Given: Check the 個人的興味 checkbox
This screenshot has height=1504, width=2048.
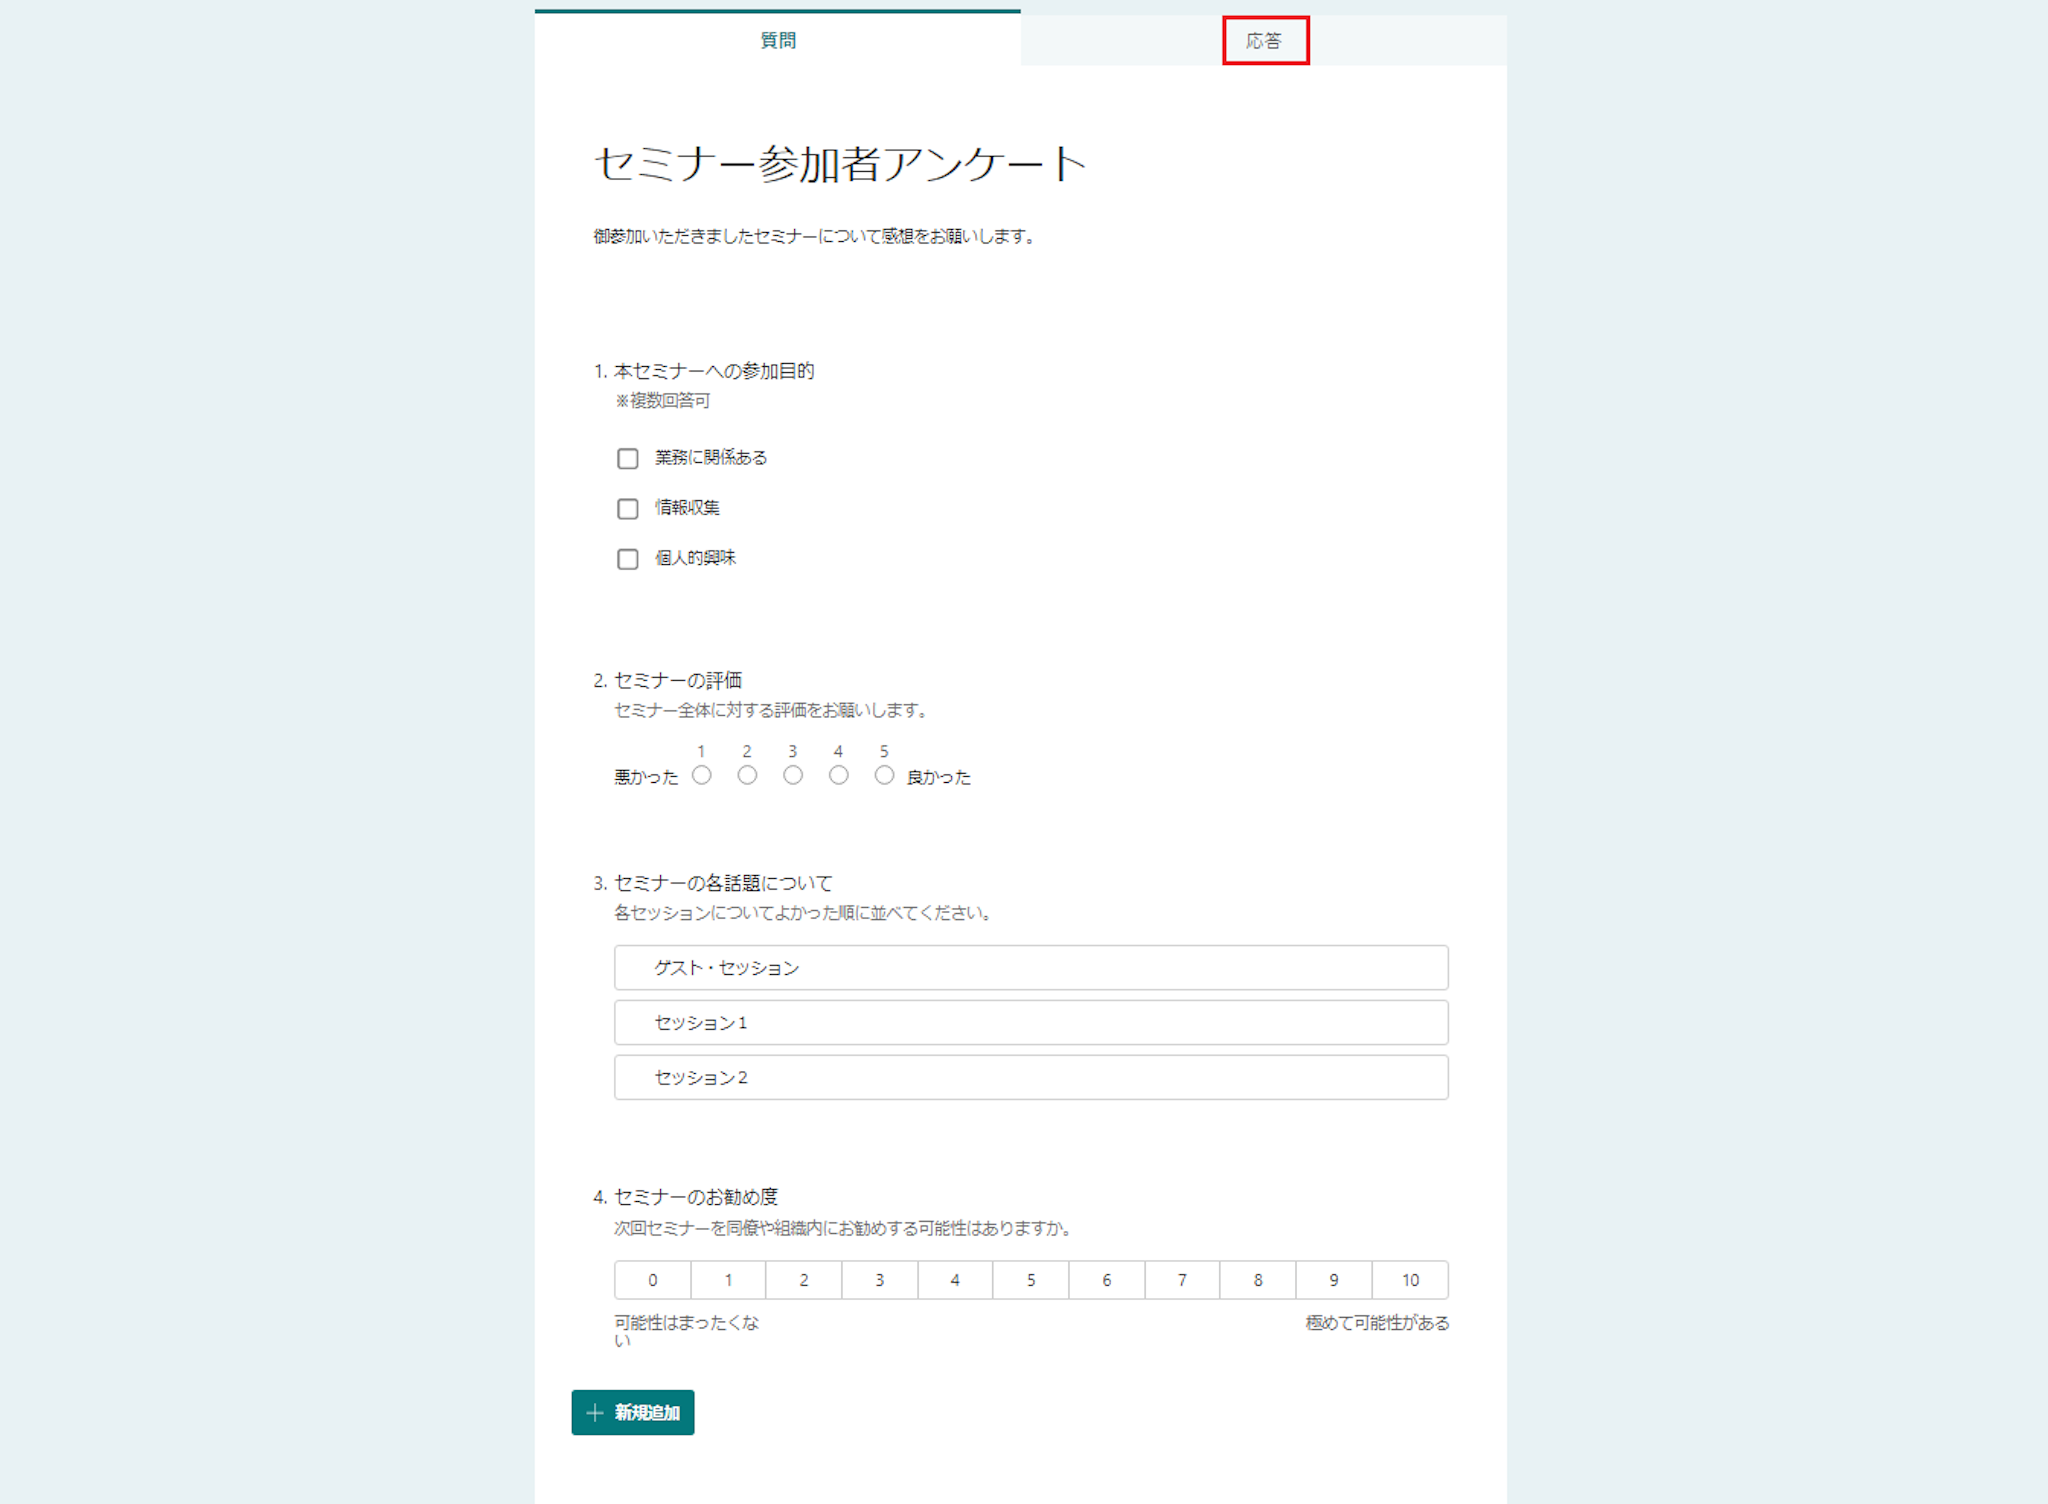Looking at the screenshot, I should [x=627, y=558].
